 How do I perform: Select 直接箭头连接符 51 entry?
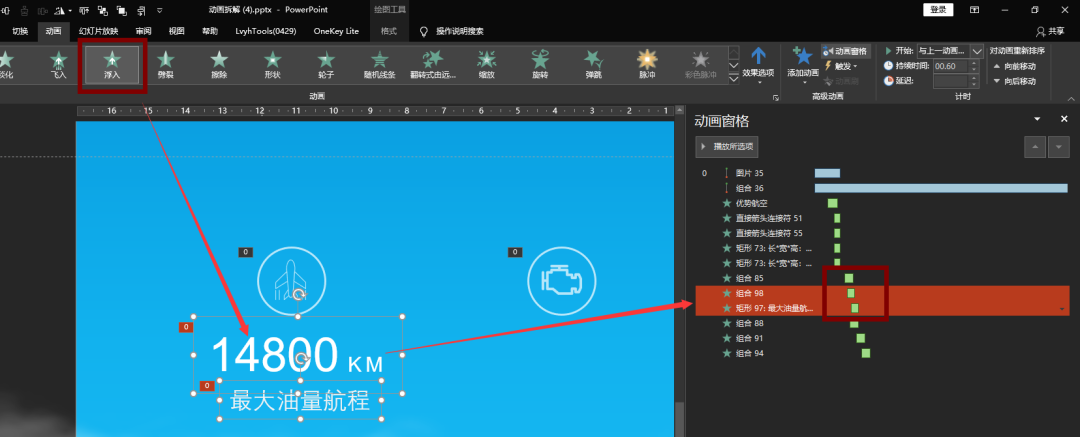pos(769,218)
